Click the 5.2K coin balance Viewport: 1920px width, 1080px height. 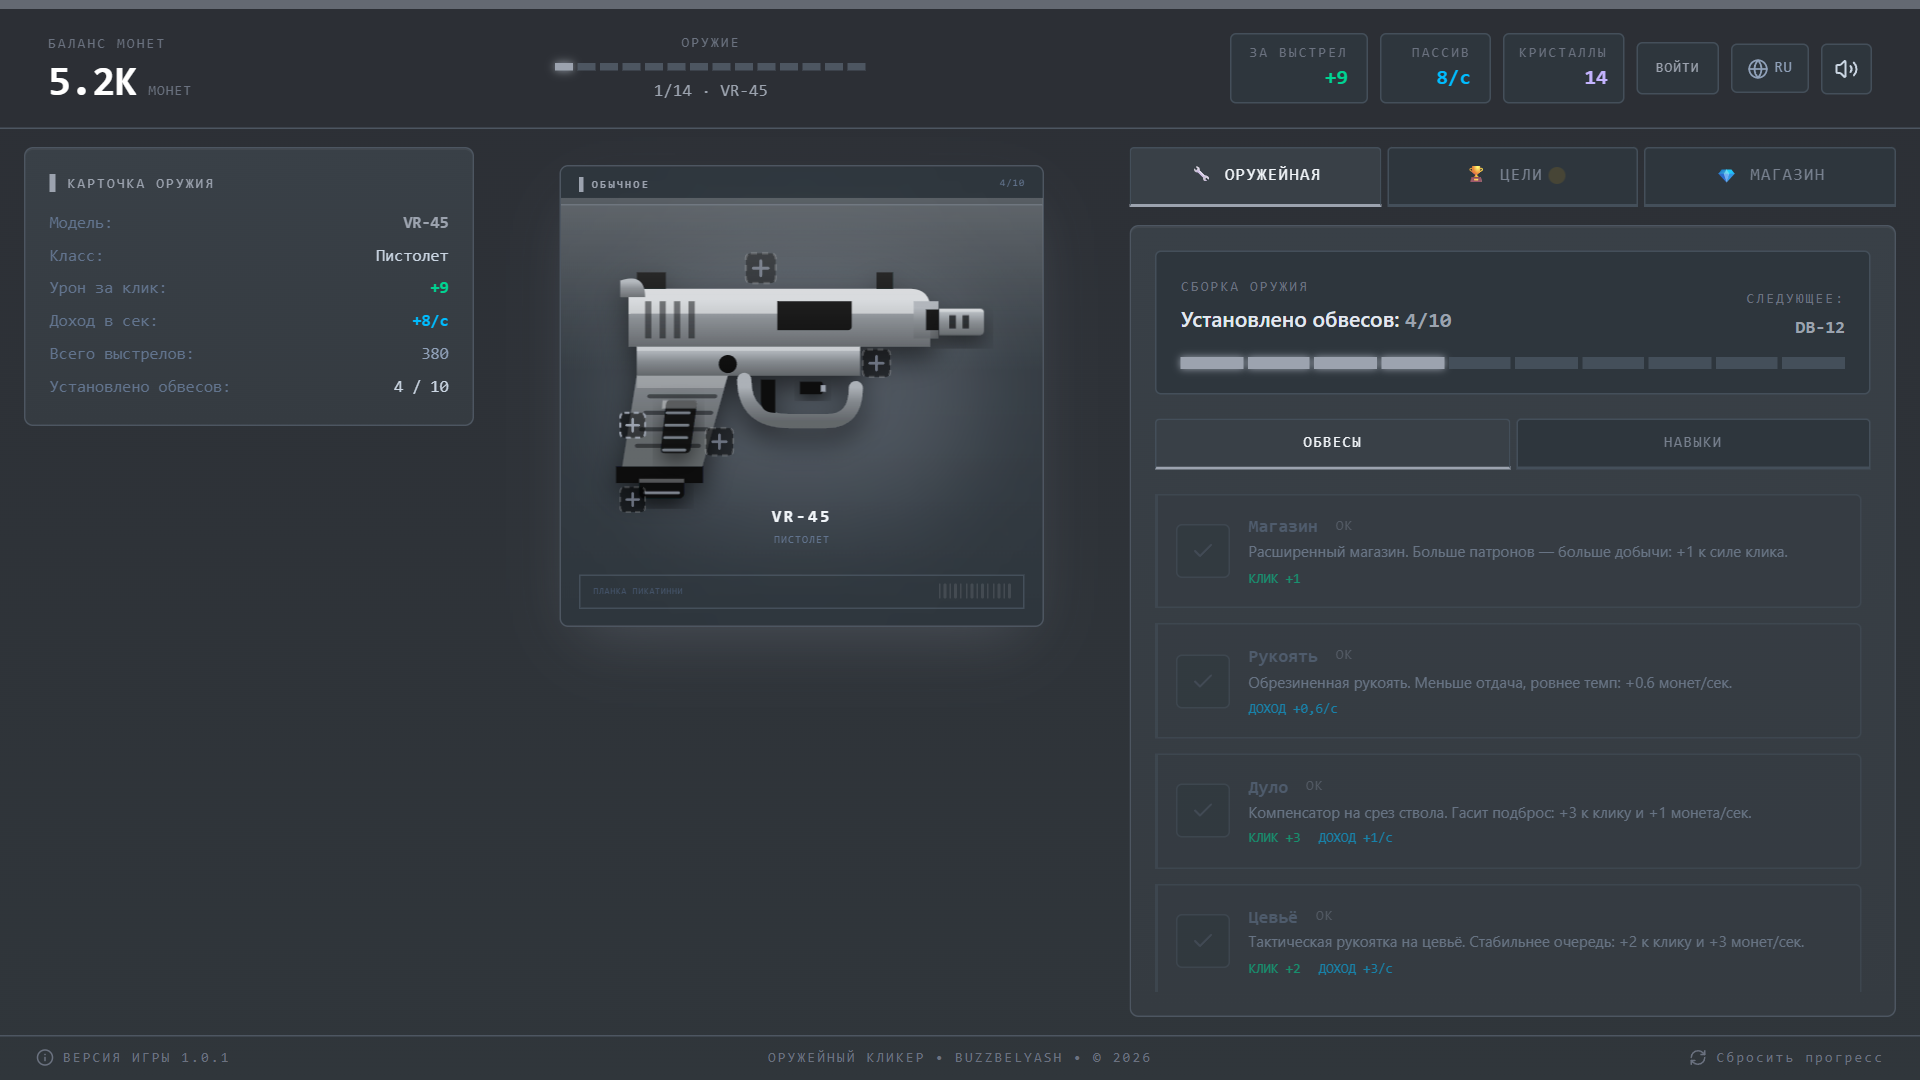[92, 82]
